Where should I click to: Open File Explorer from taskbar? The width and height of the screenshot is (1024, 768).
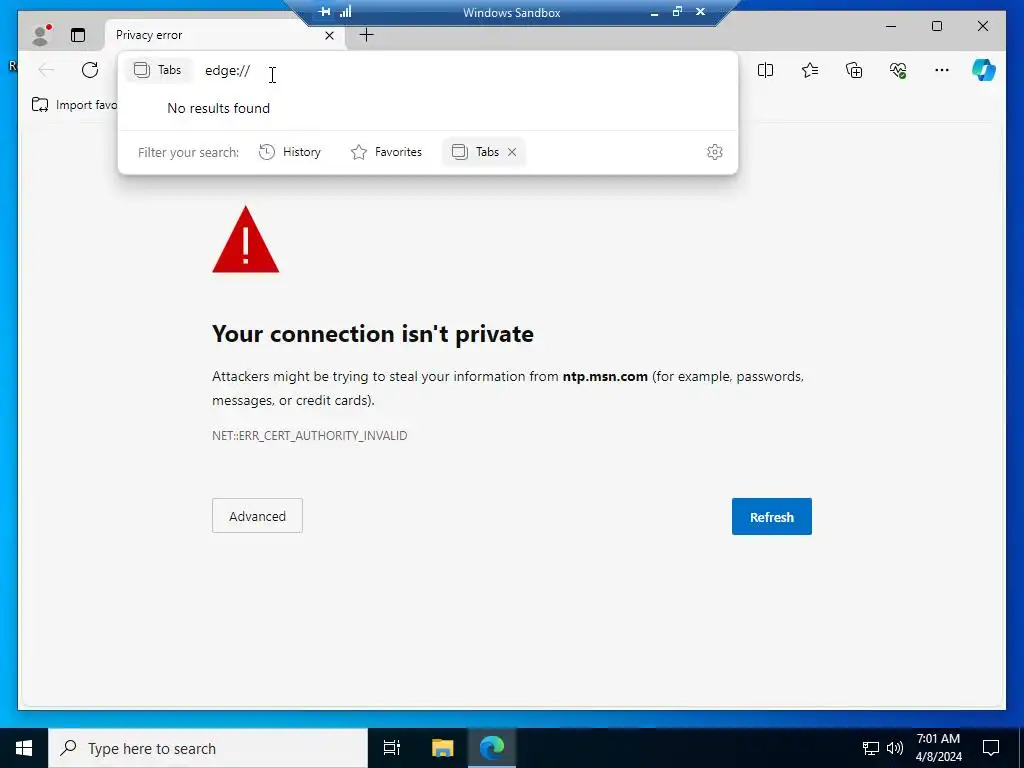(443, 748)
